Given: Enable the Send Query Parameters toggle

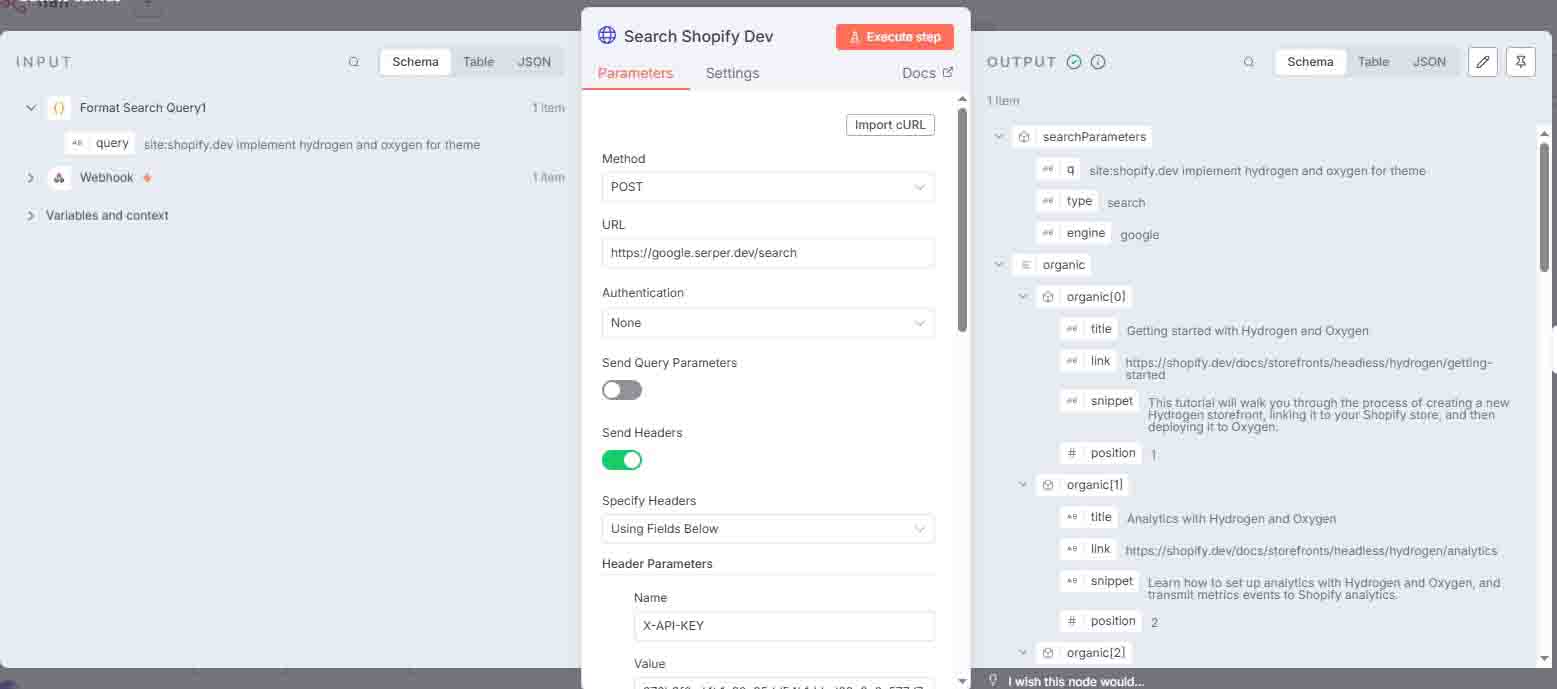Looking at the screenshot, I should [622, 390].
